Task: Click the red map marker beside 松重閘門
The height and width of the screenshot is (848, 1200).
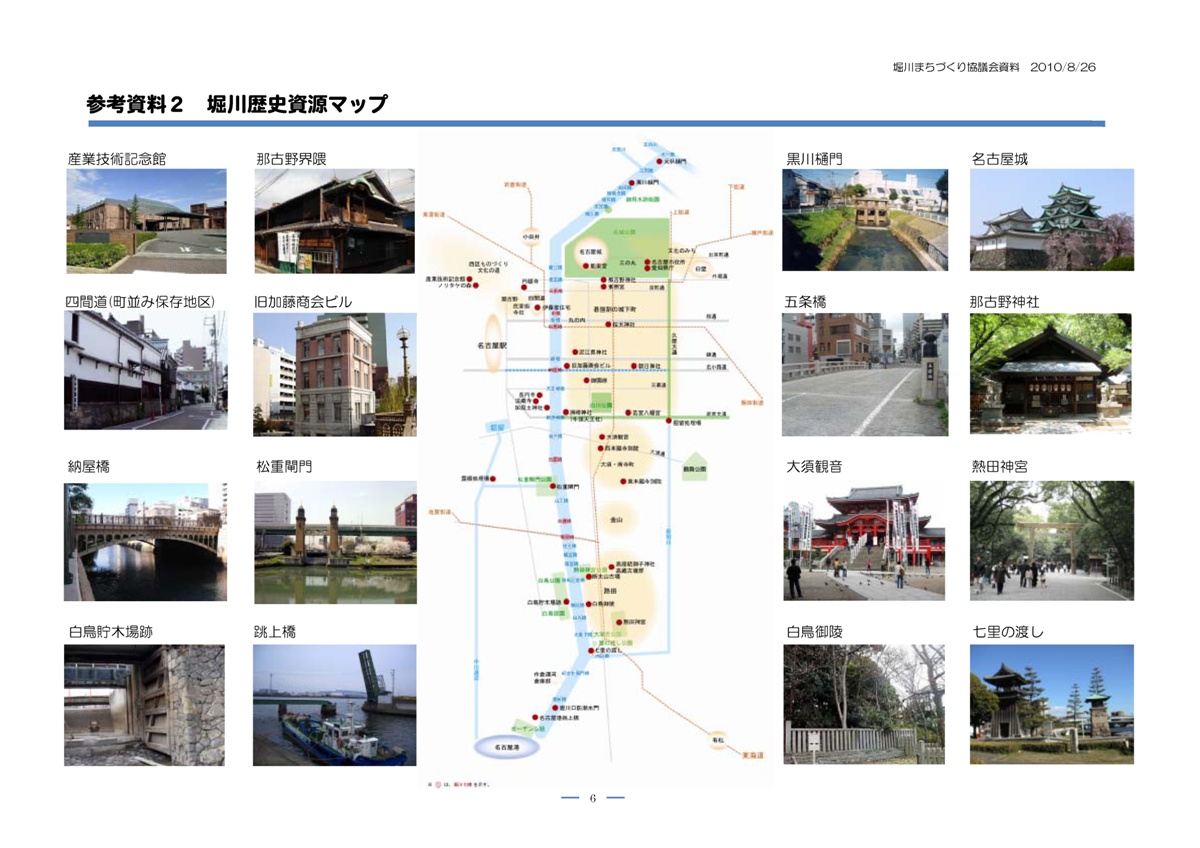Action: [x=553, y=486]
